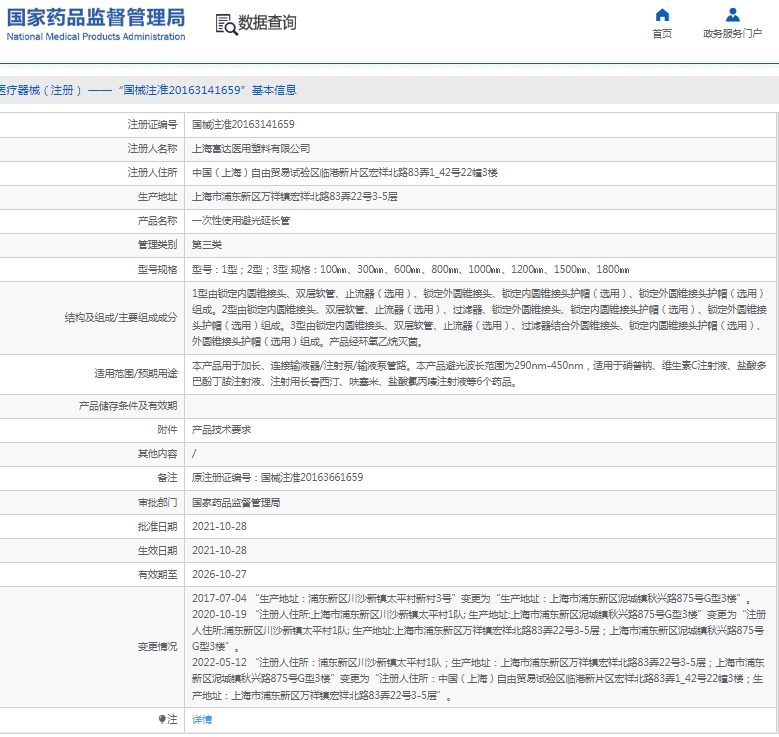Click the 变更情况 field label
The height and width of the screenshot is (737, 779).
point(157,647)
